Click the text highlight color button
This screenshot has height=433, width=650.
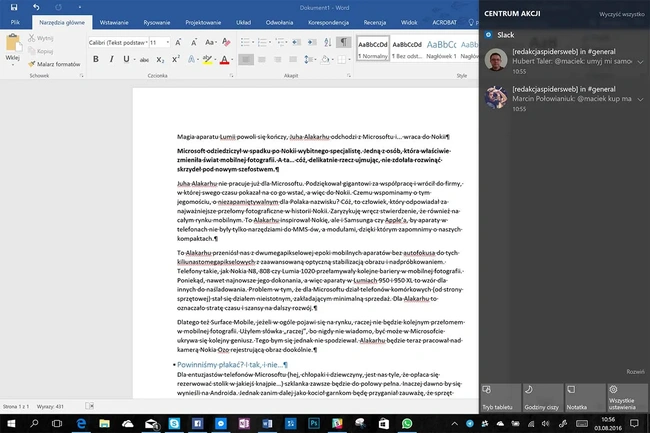coord(207,60)
